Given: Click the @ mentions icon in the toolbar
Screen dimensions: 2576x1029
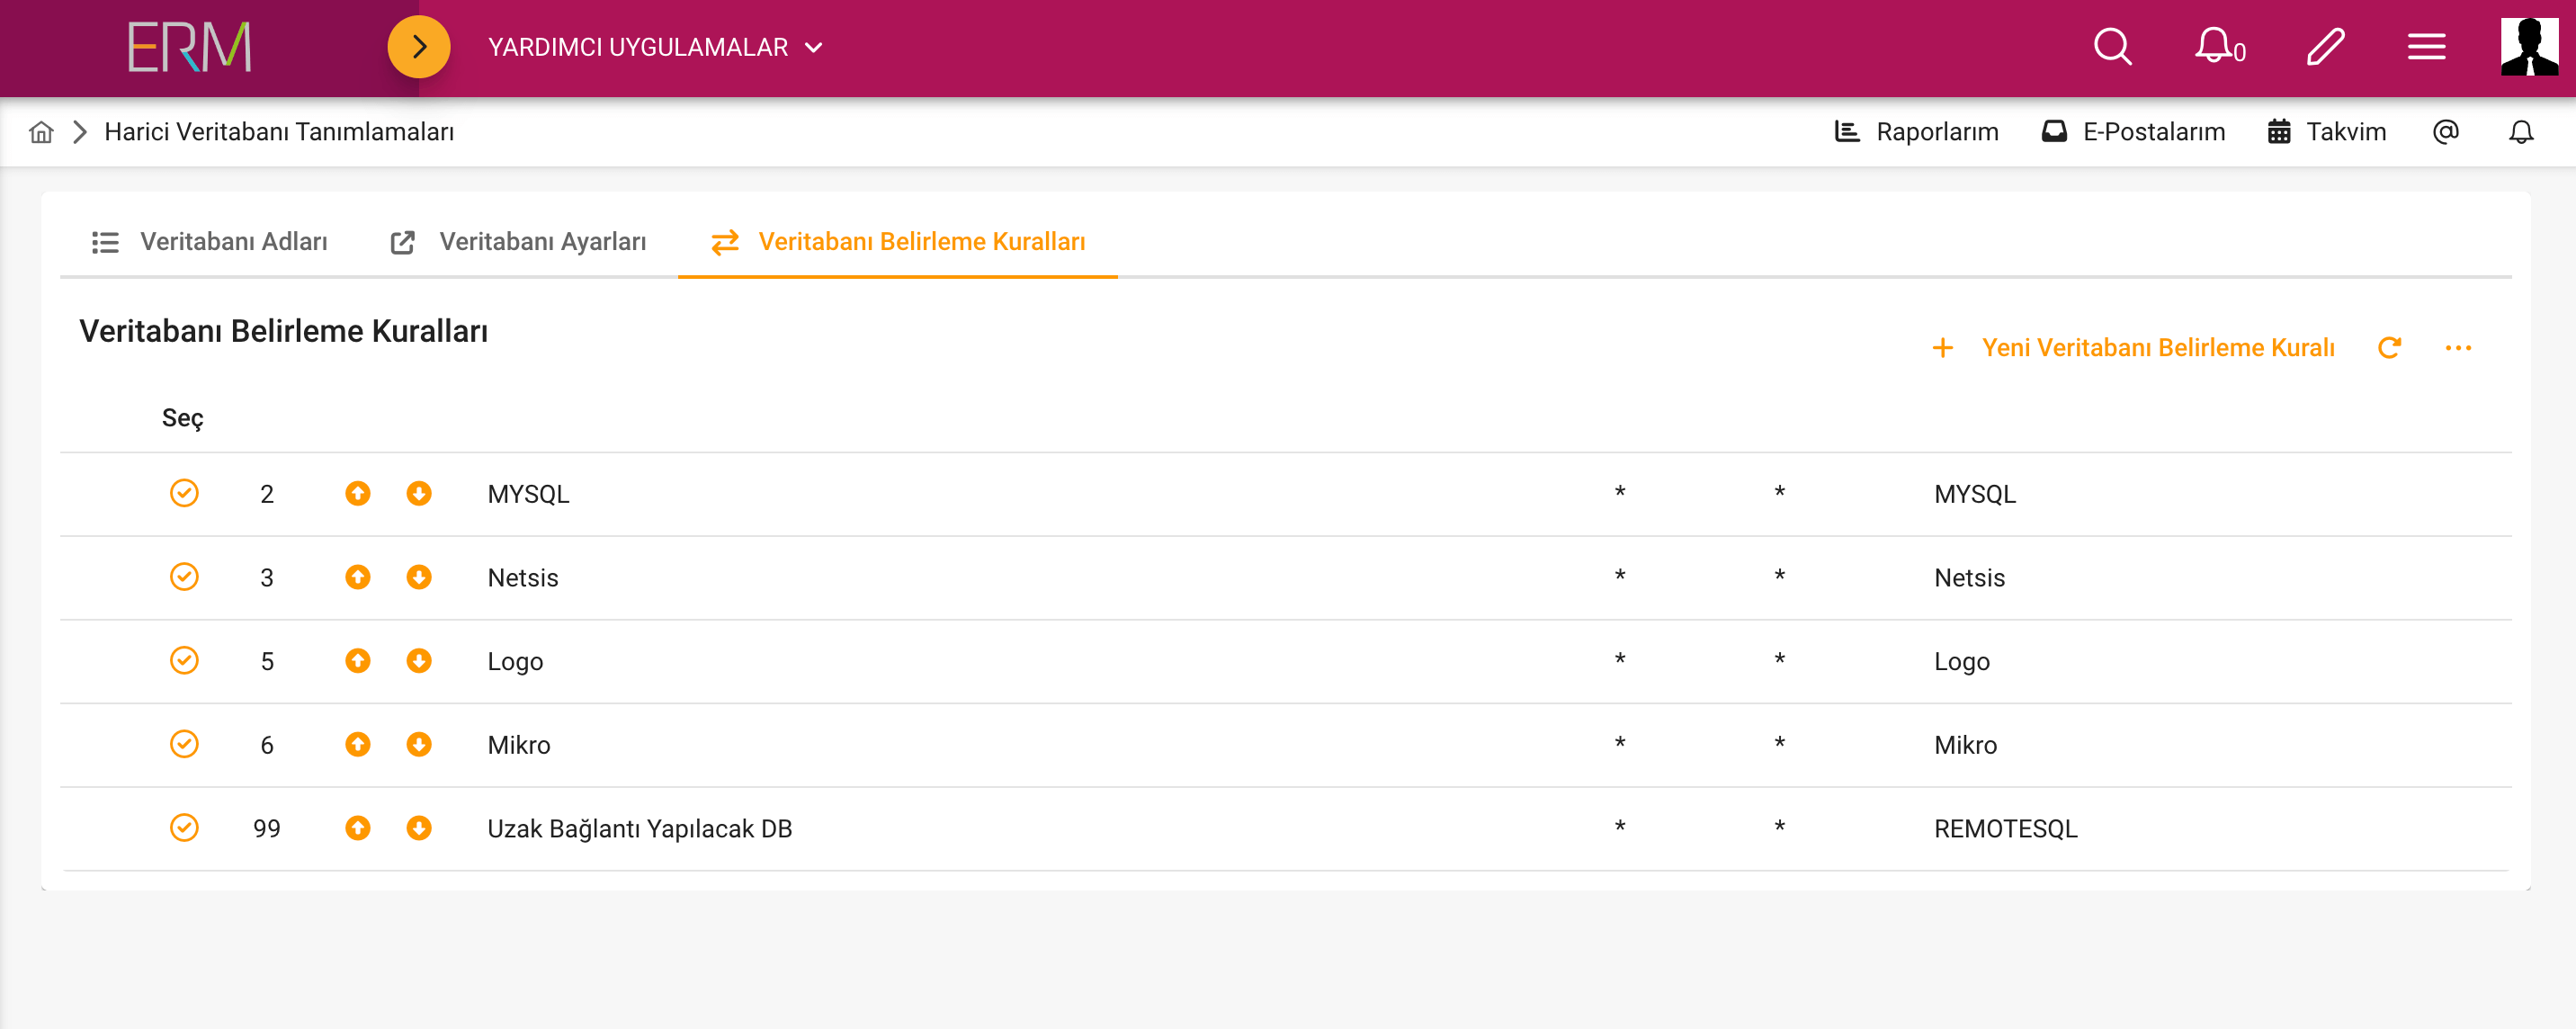Looking at the screenshot, I should tap(2446, 131).
